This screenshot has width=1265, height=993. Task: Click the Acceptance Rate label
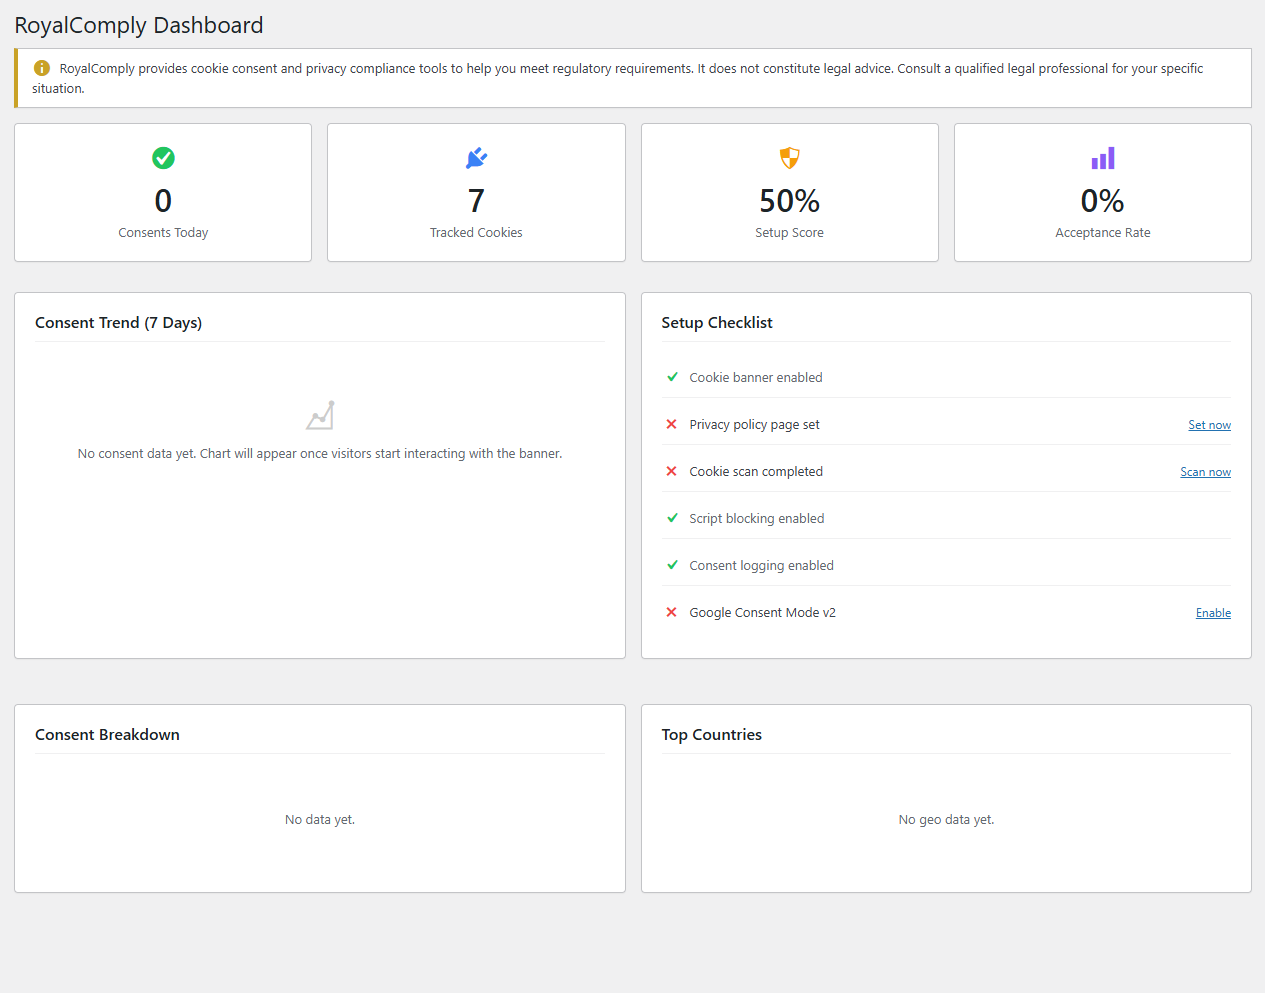point(1103,232)
